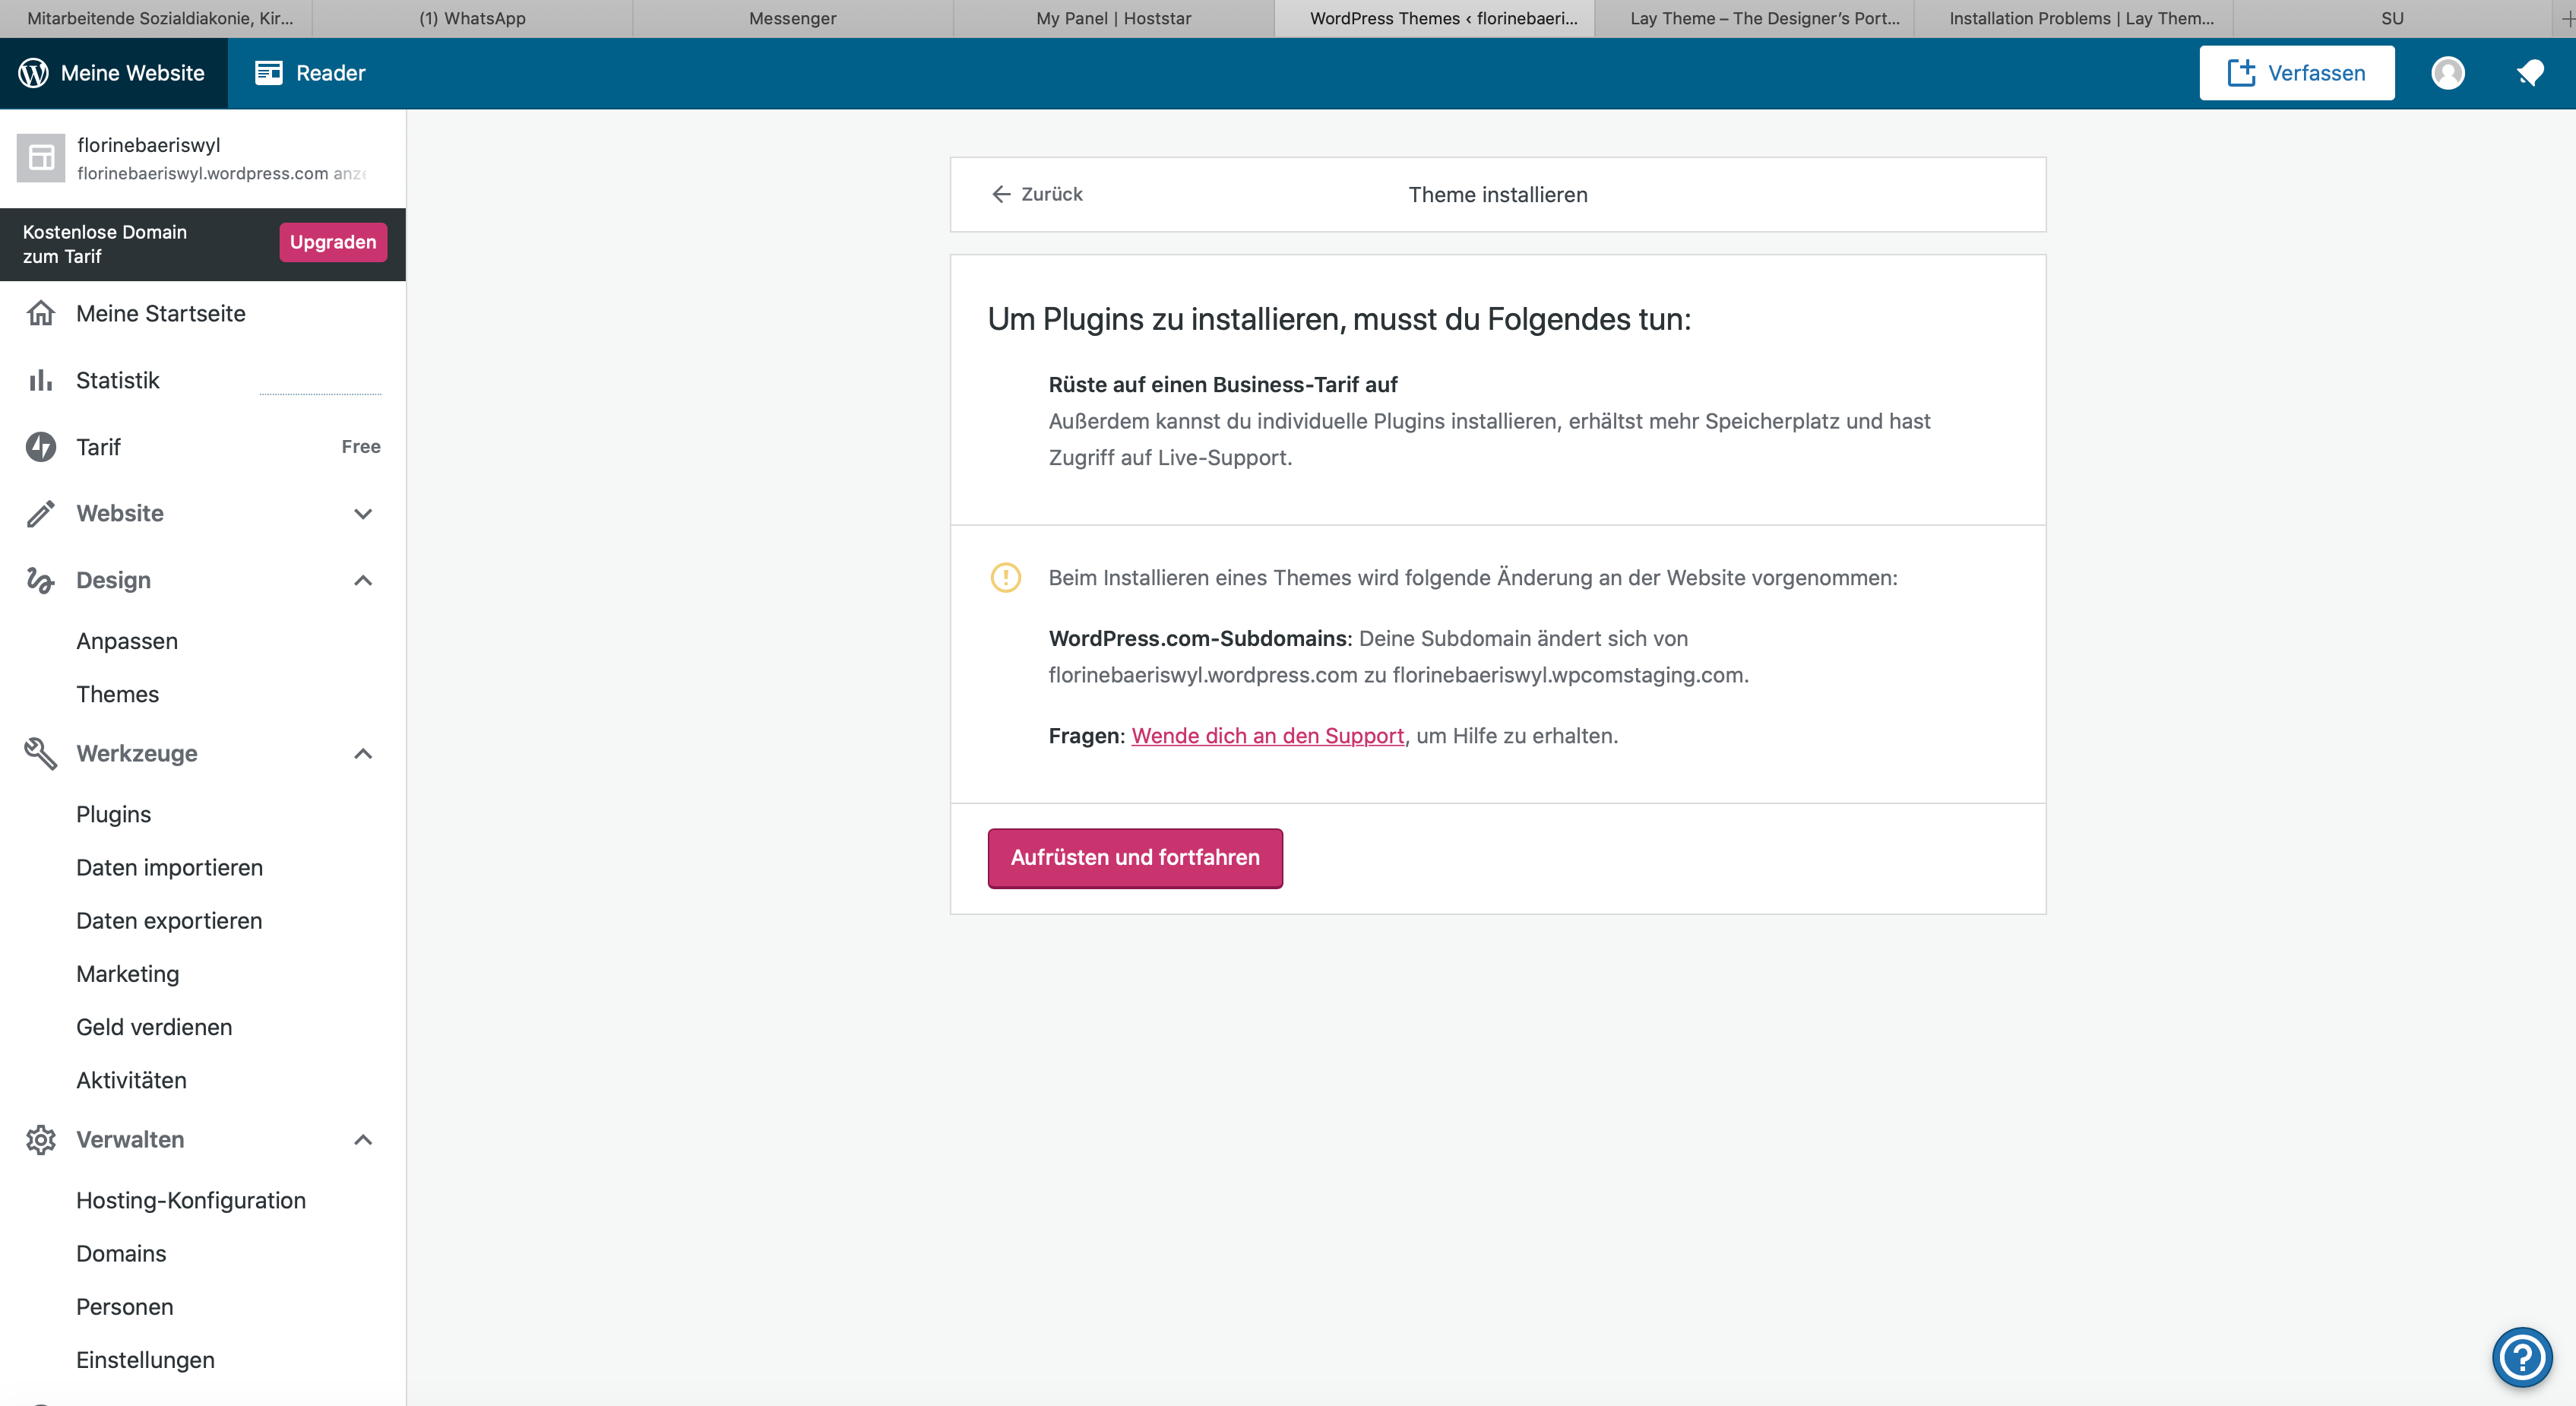Click the pink Upgraden button

point(332,242)
